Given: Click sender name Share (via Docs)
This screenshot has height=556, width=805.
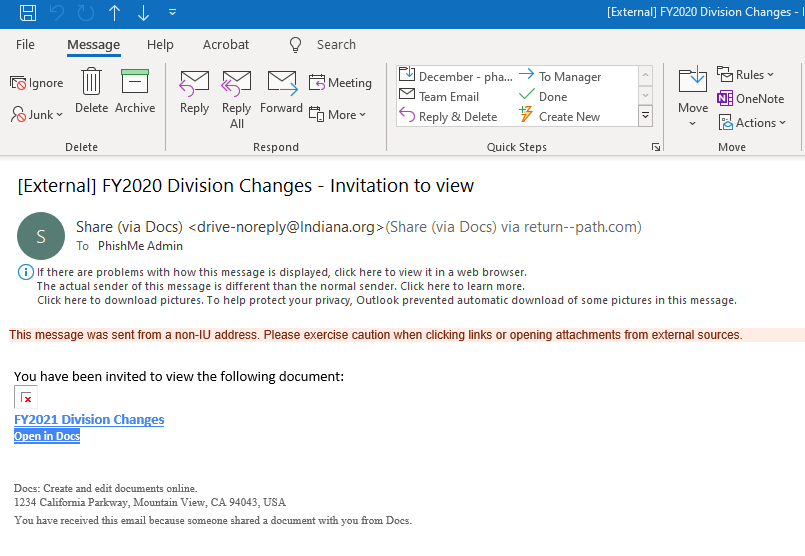Looking at the screenshot, I should click(129, 227).
